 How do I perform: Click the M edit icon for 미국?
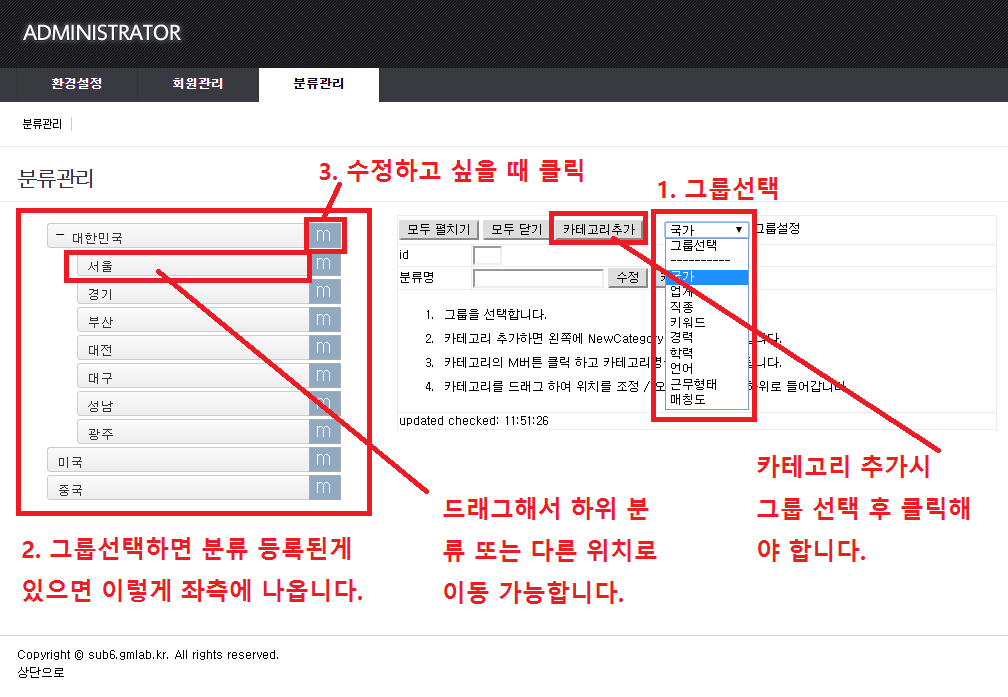click(327, 460)
